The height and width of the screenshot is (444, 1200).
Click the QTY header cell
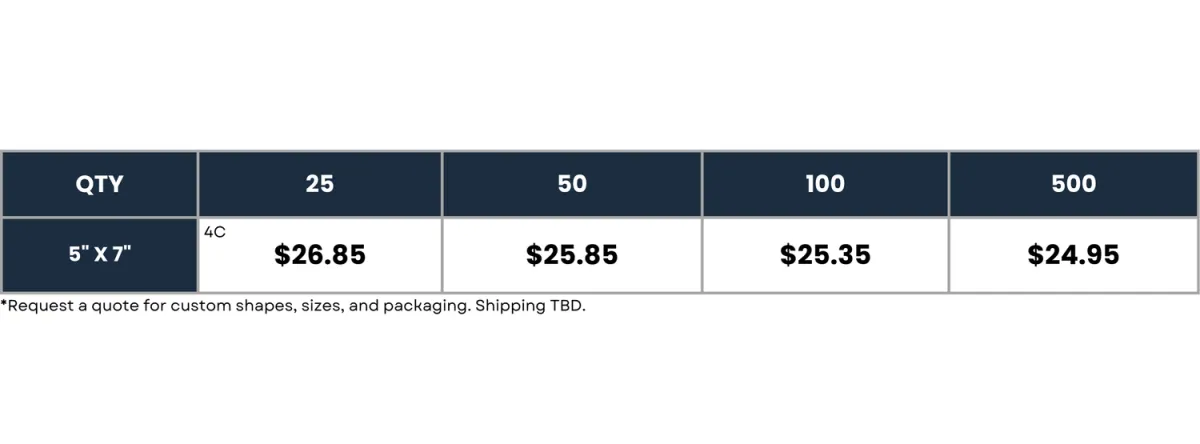pyautogui.click(x=99, y=184)
